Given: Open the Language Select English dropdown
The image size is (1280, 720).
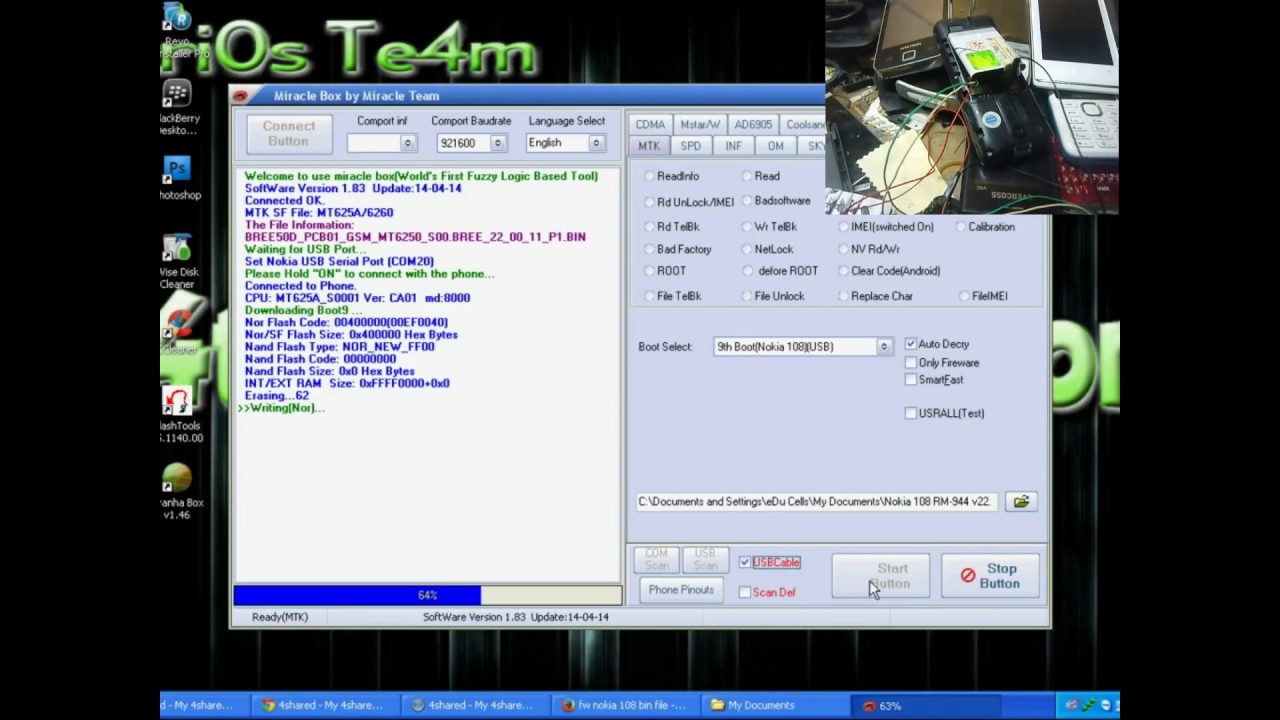Looking at the screenshot, I should point(596,143).
